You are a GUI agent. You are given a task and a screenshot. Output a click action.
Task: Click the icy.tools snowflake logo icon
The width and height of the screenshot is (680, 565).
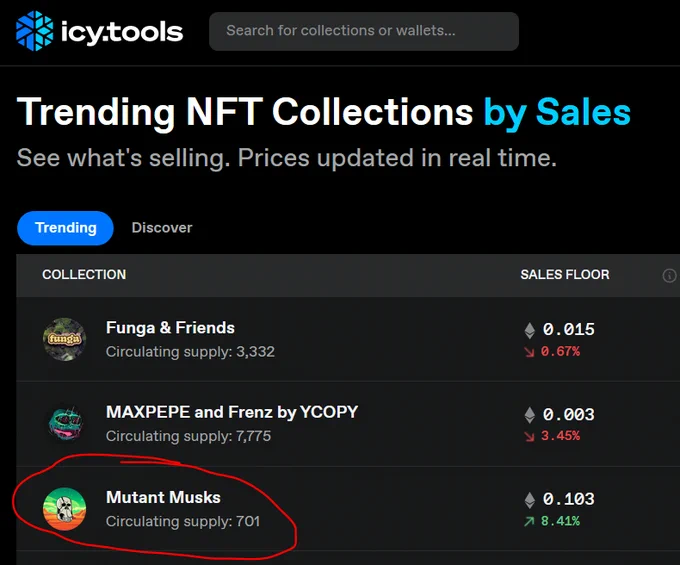[x=35, y=31]
